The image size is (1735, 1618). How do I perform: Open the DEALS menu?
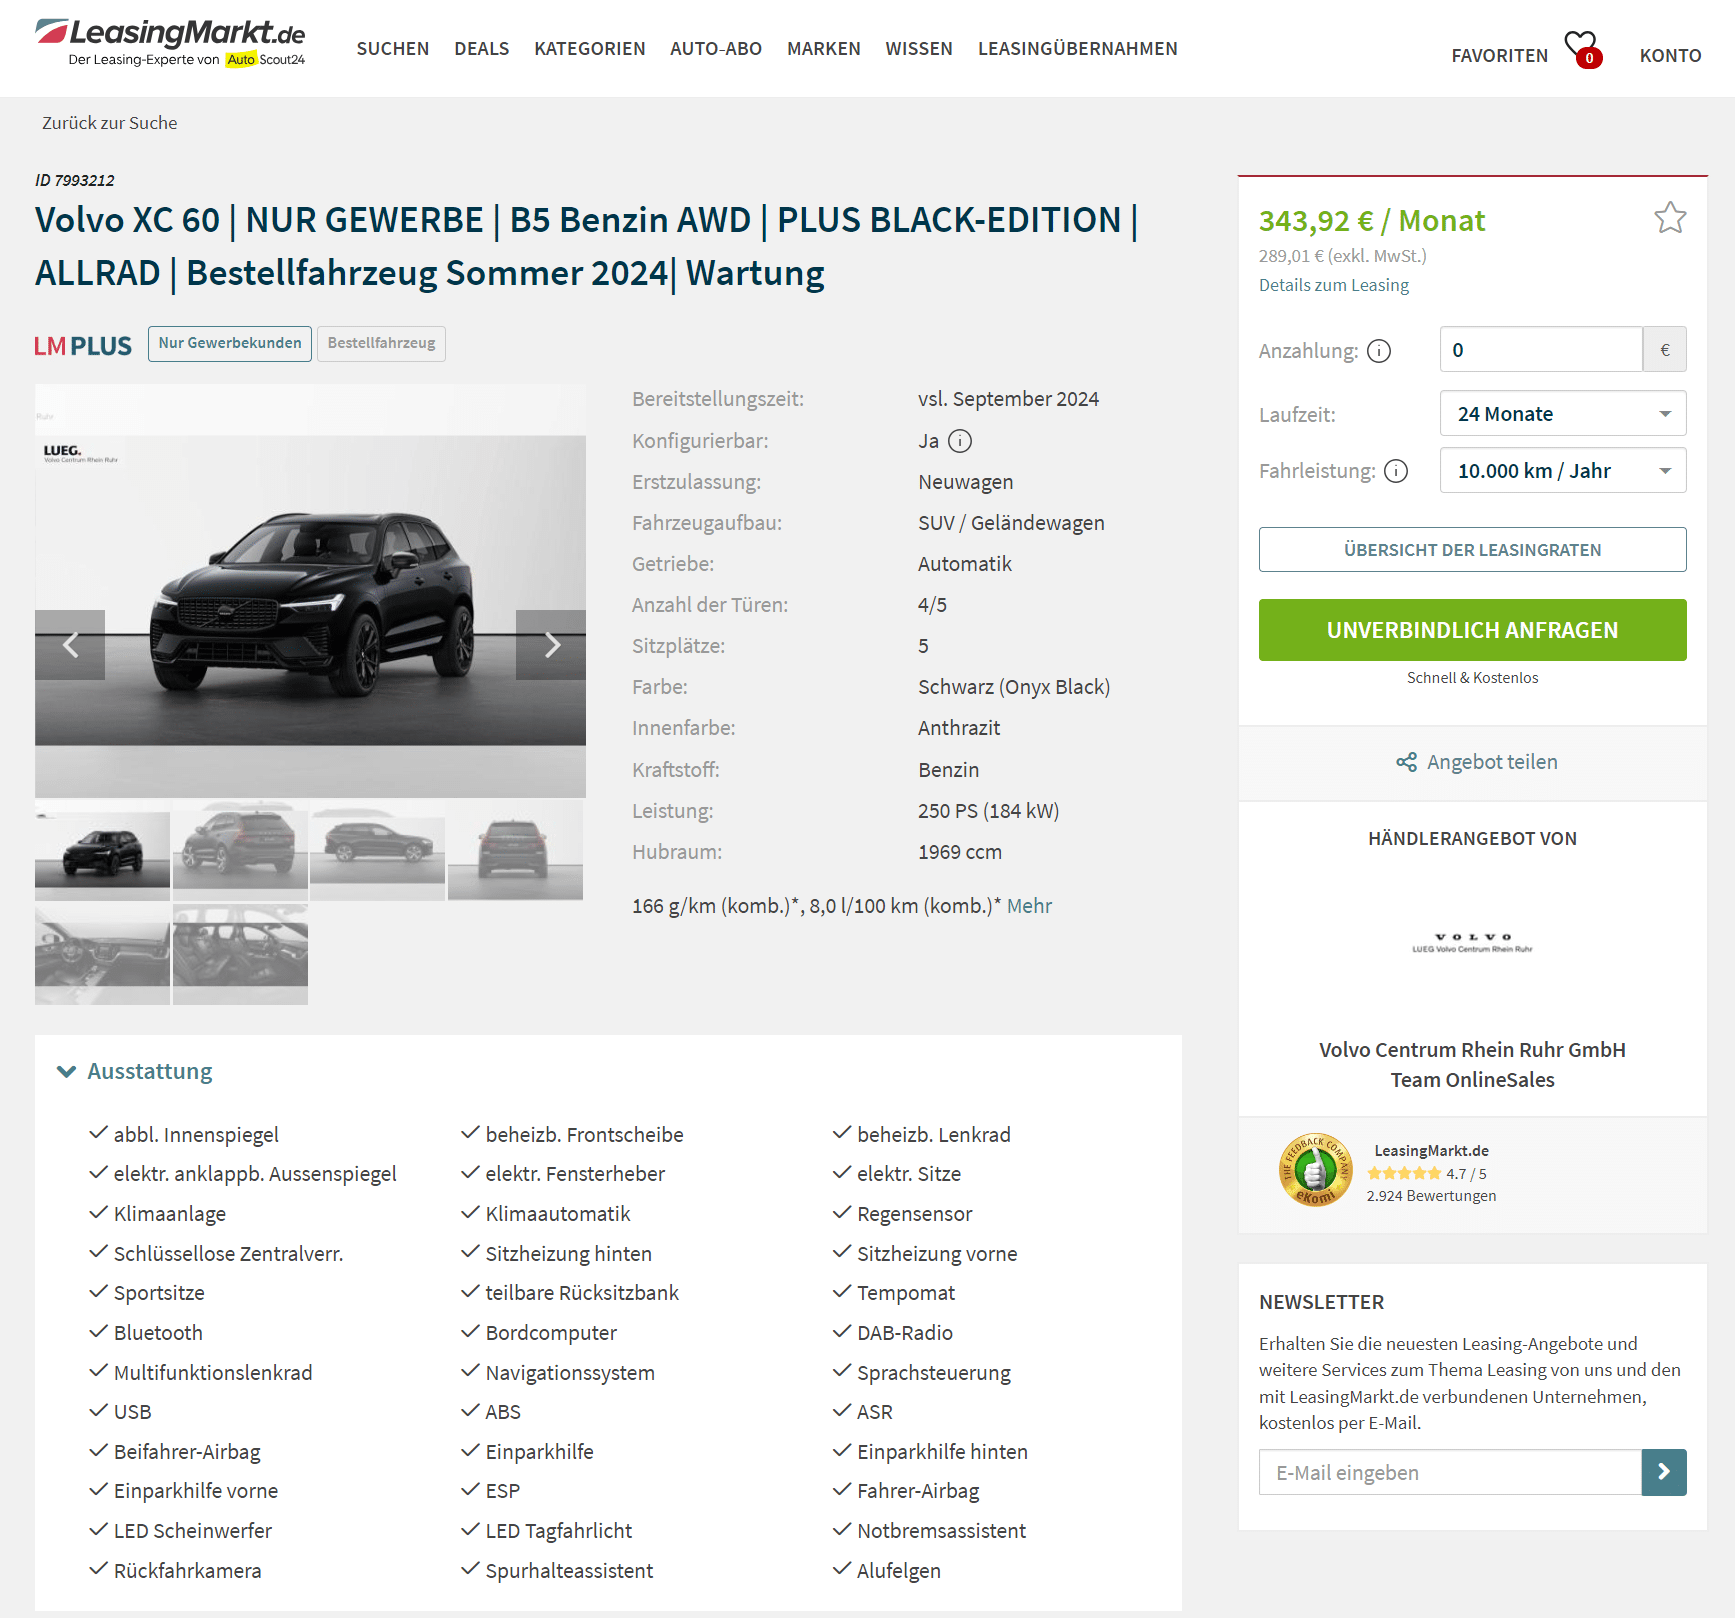(x=482, y=49)
